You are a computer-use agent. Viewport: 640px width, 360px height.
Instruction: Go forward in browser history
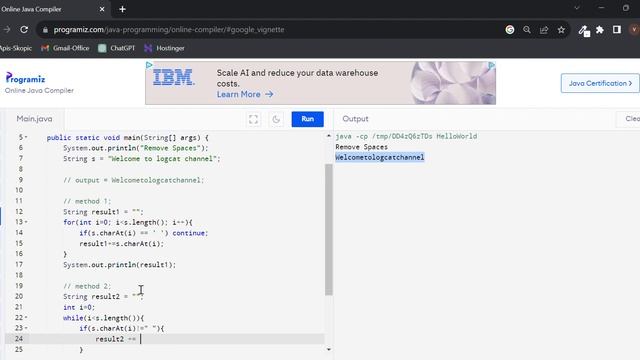coord(7,29)
